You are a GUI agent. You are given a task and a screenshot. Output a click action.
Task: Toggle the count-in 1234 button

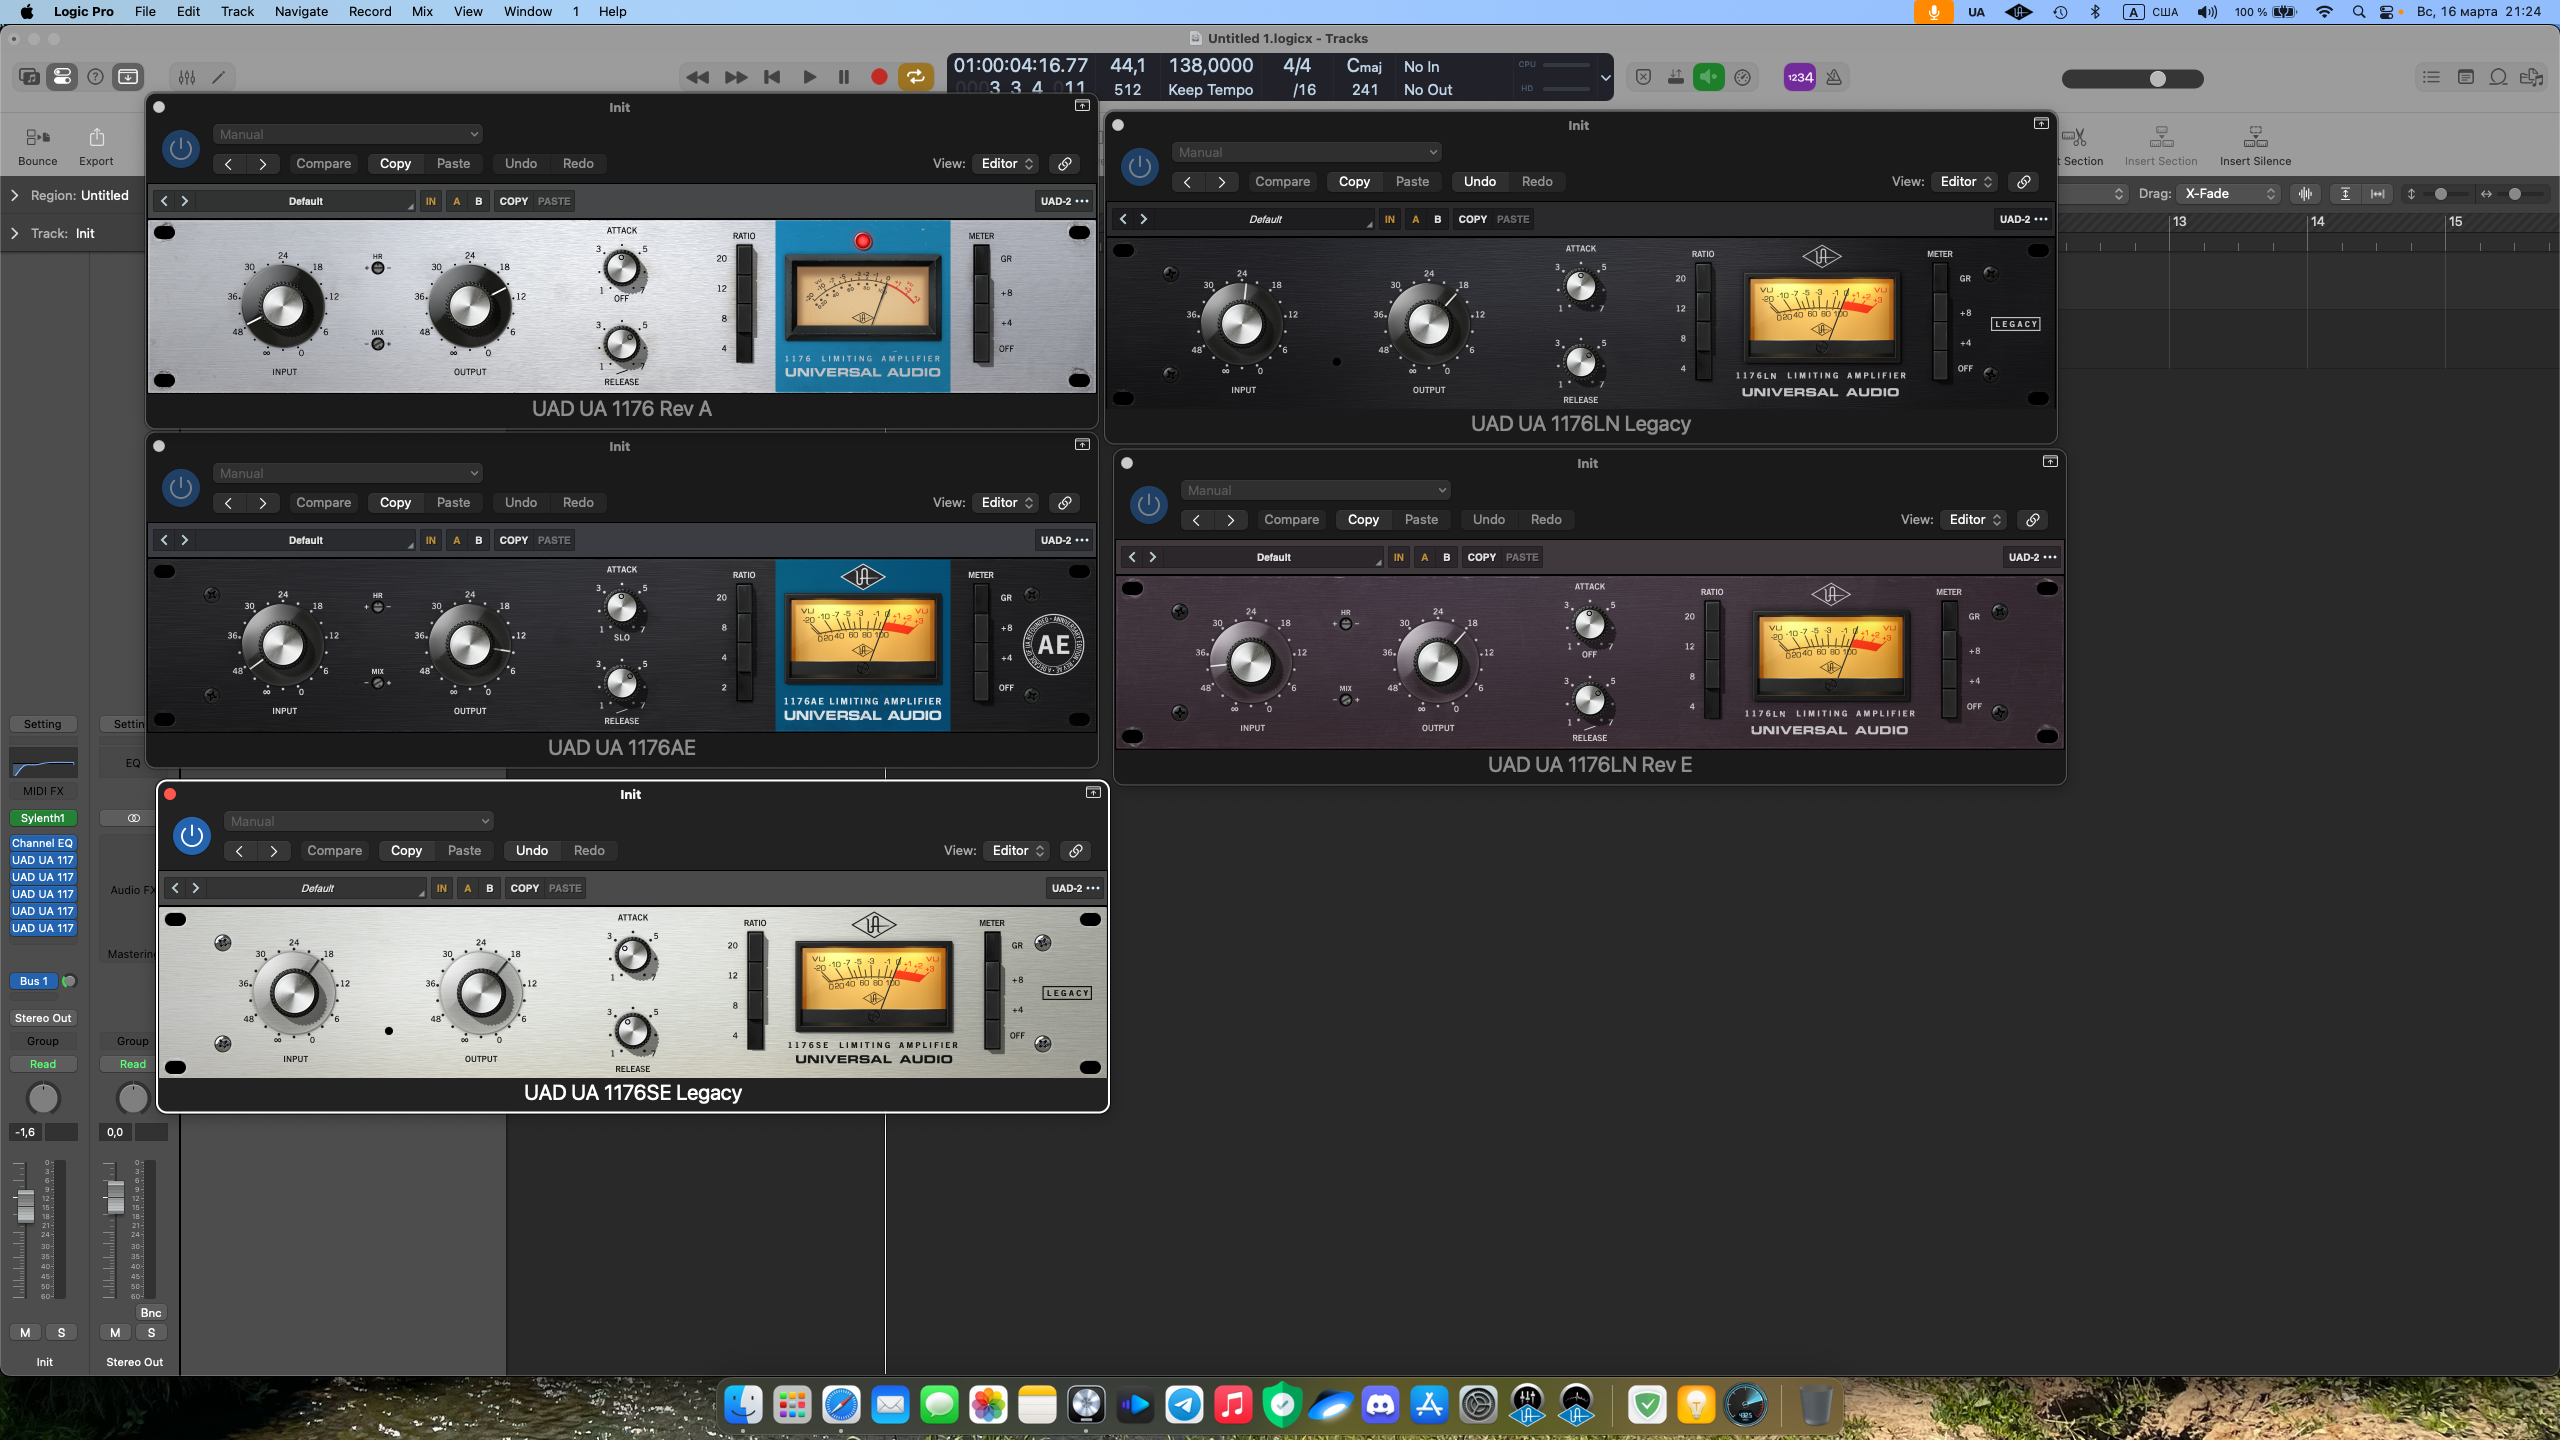1800,77
